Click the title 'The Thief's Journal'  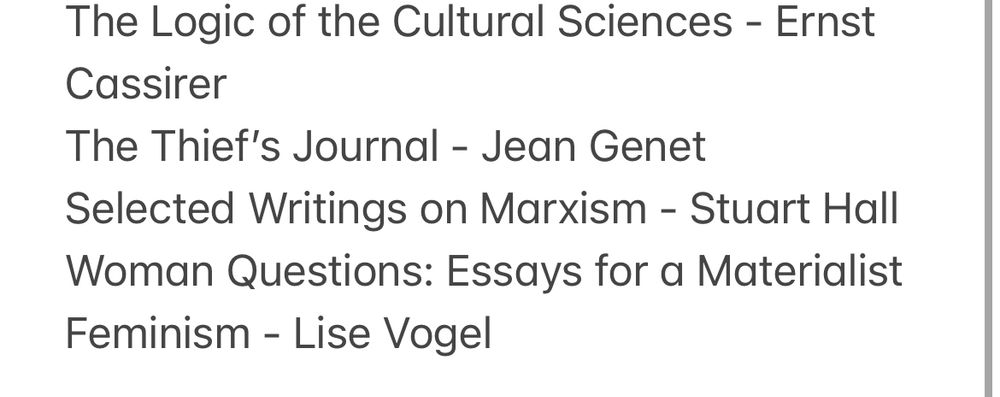(x=252, y=146)
